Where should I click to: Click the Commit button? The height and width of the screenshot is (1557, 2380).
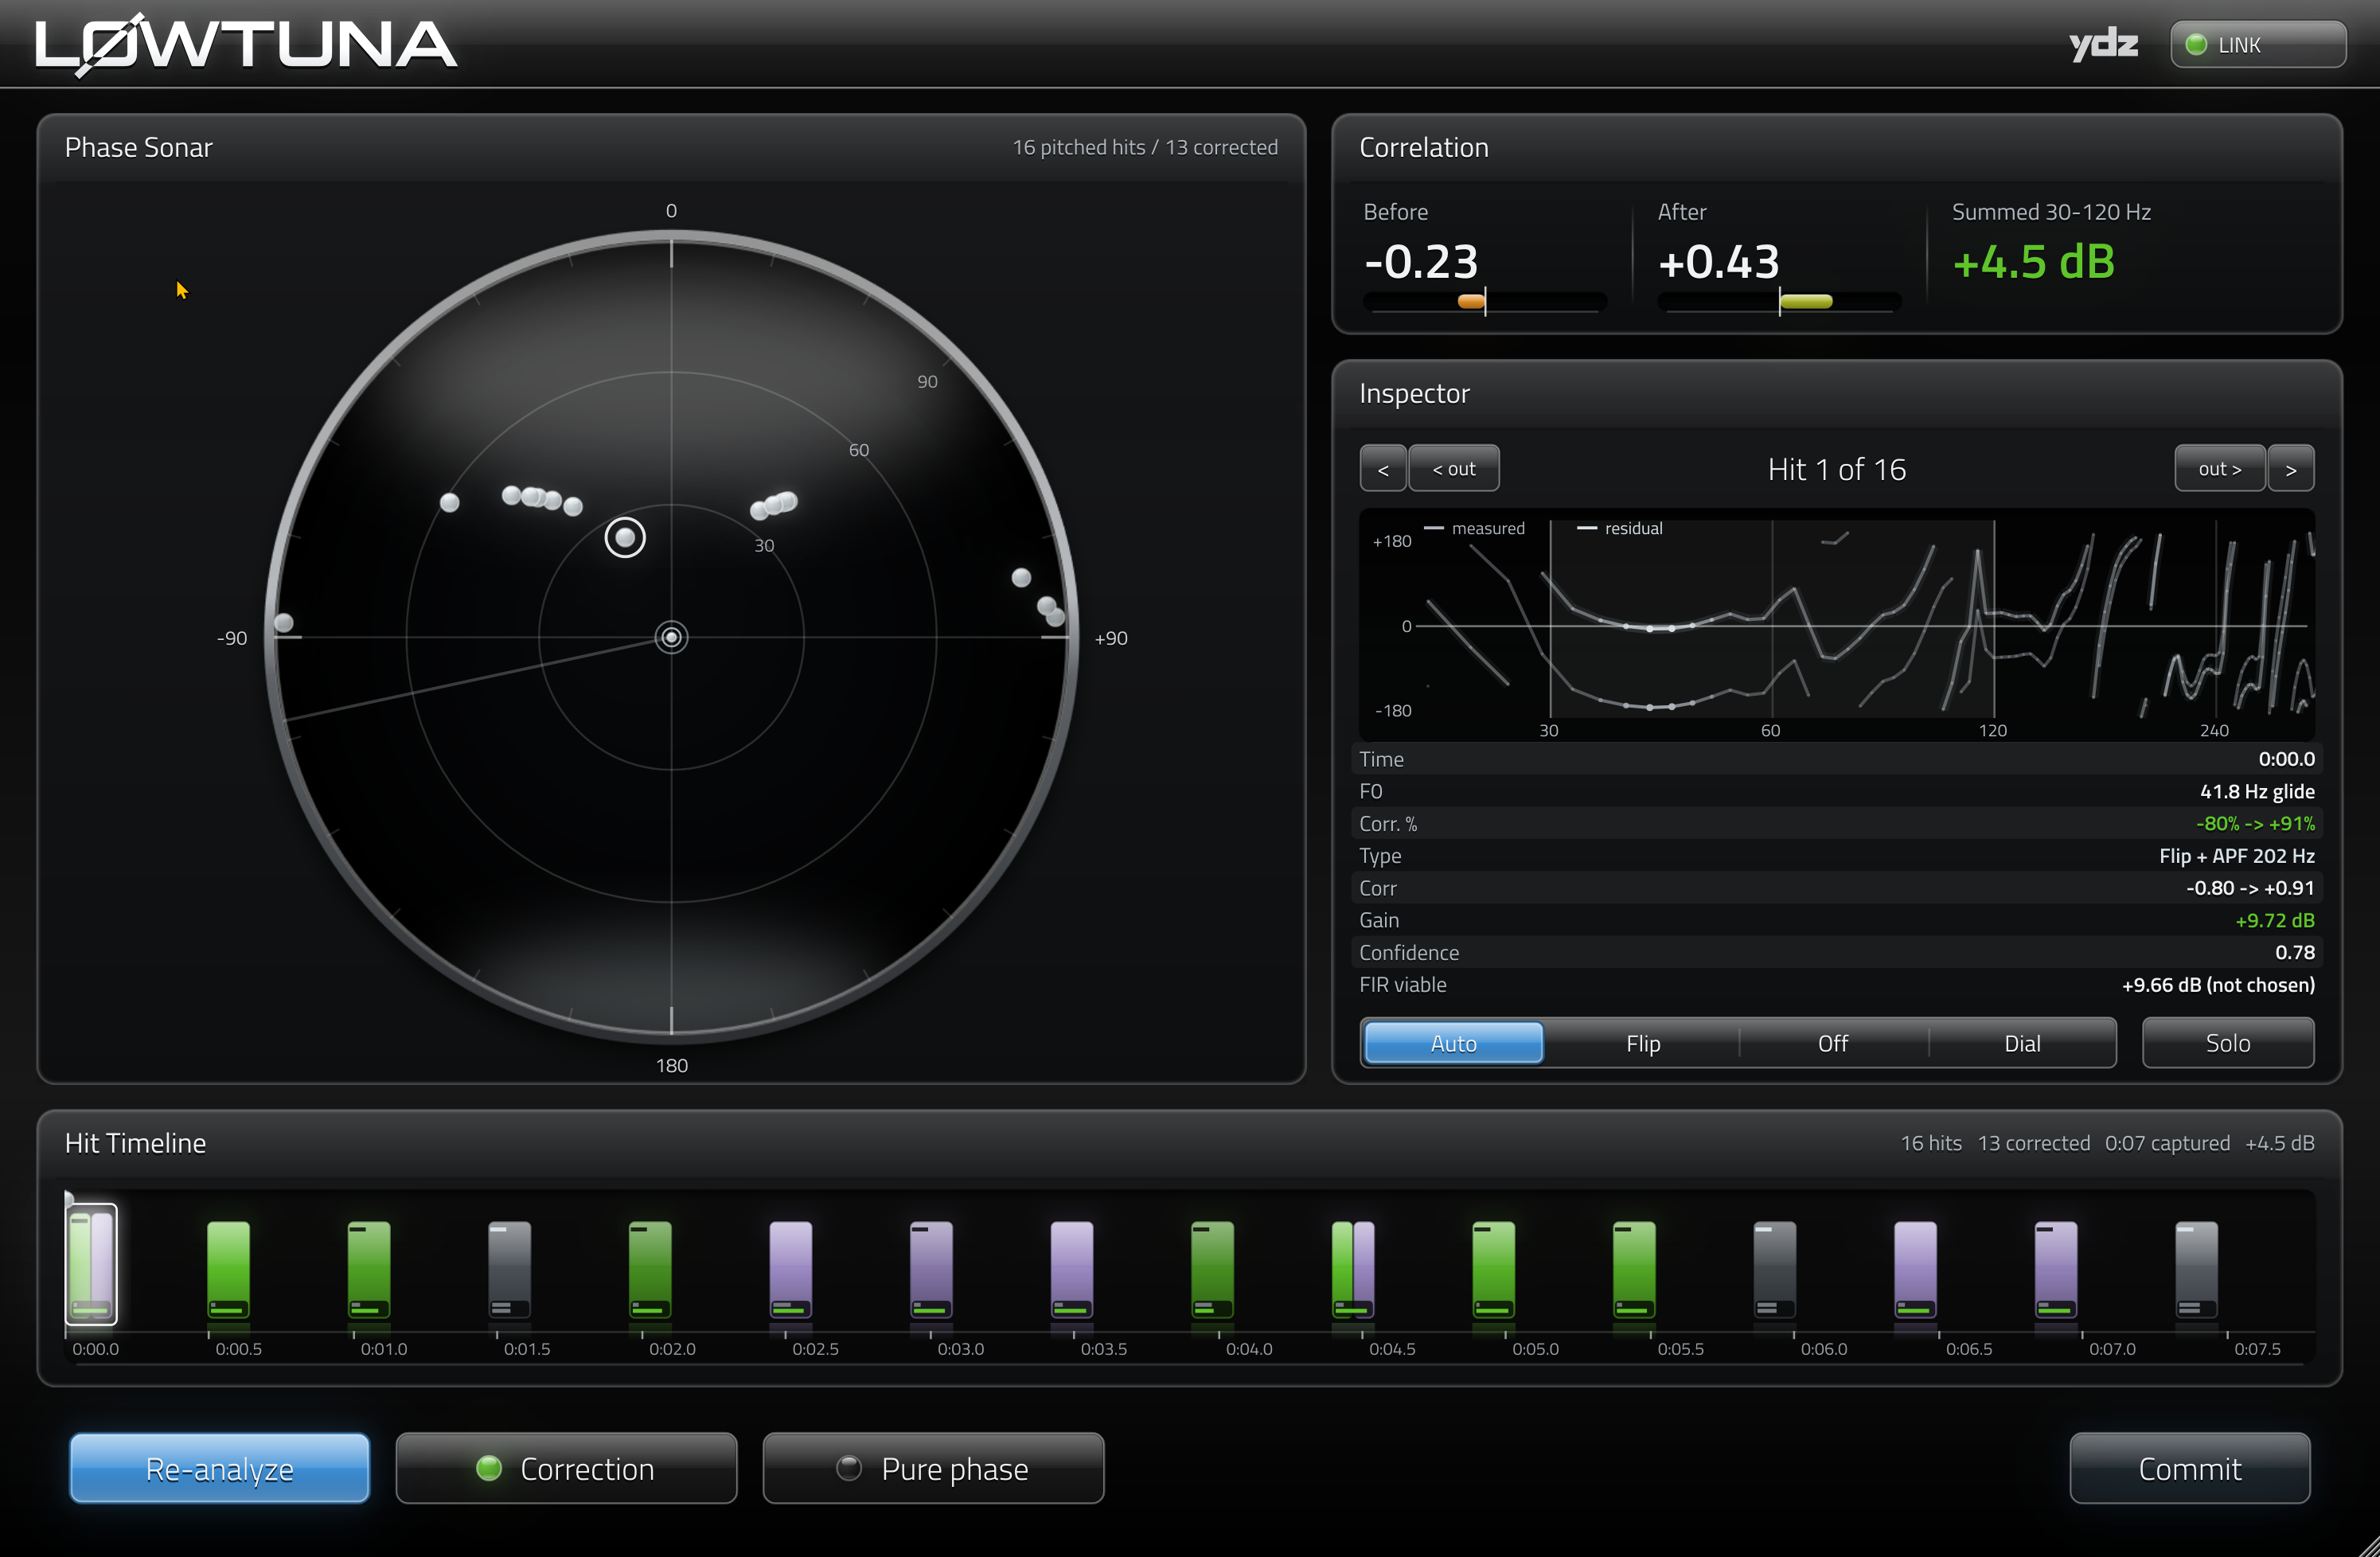(x=2190, y=1468)
